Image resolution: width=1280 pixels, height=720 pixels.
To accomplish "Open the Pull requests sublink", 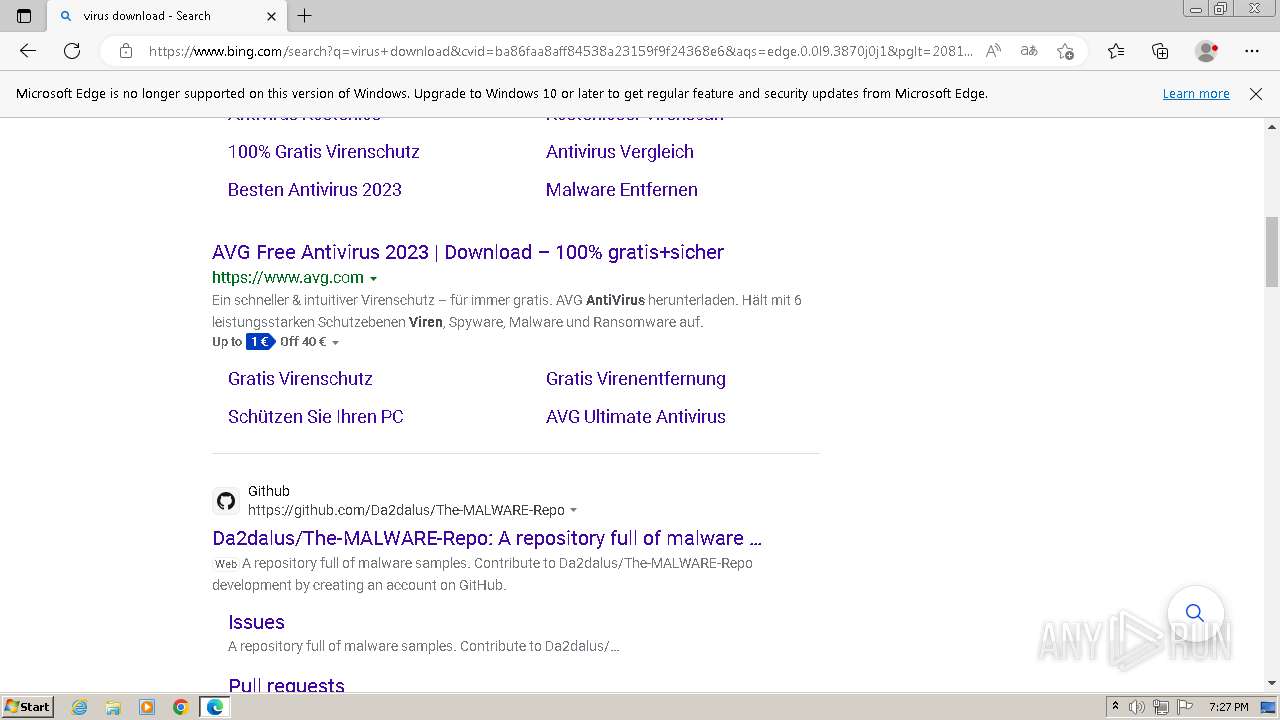I will coord(286,685).
